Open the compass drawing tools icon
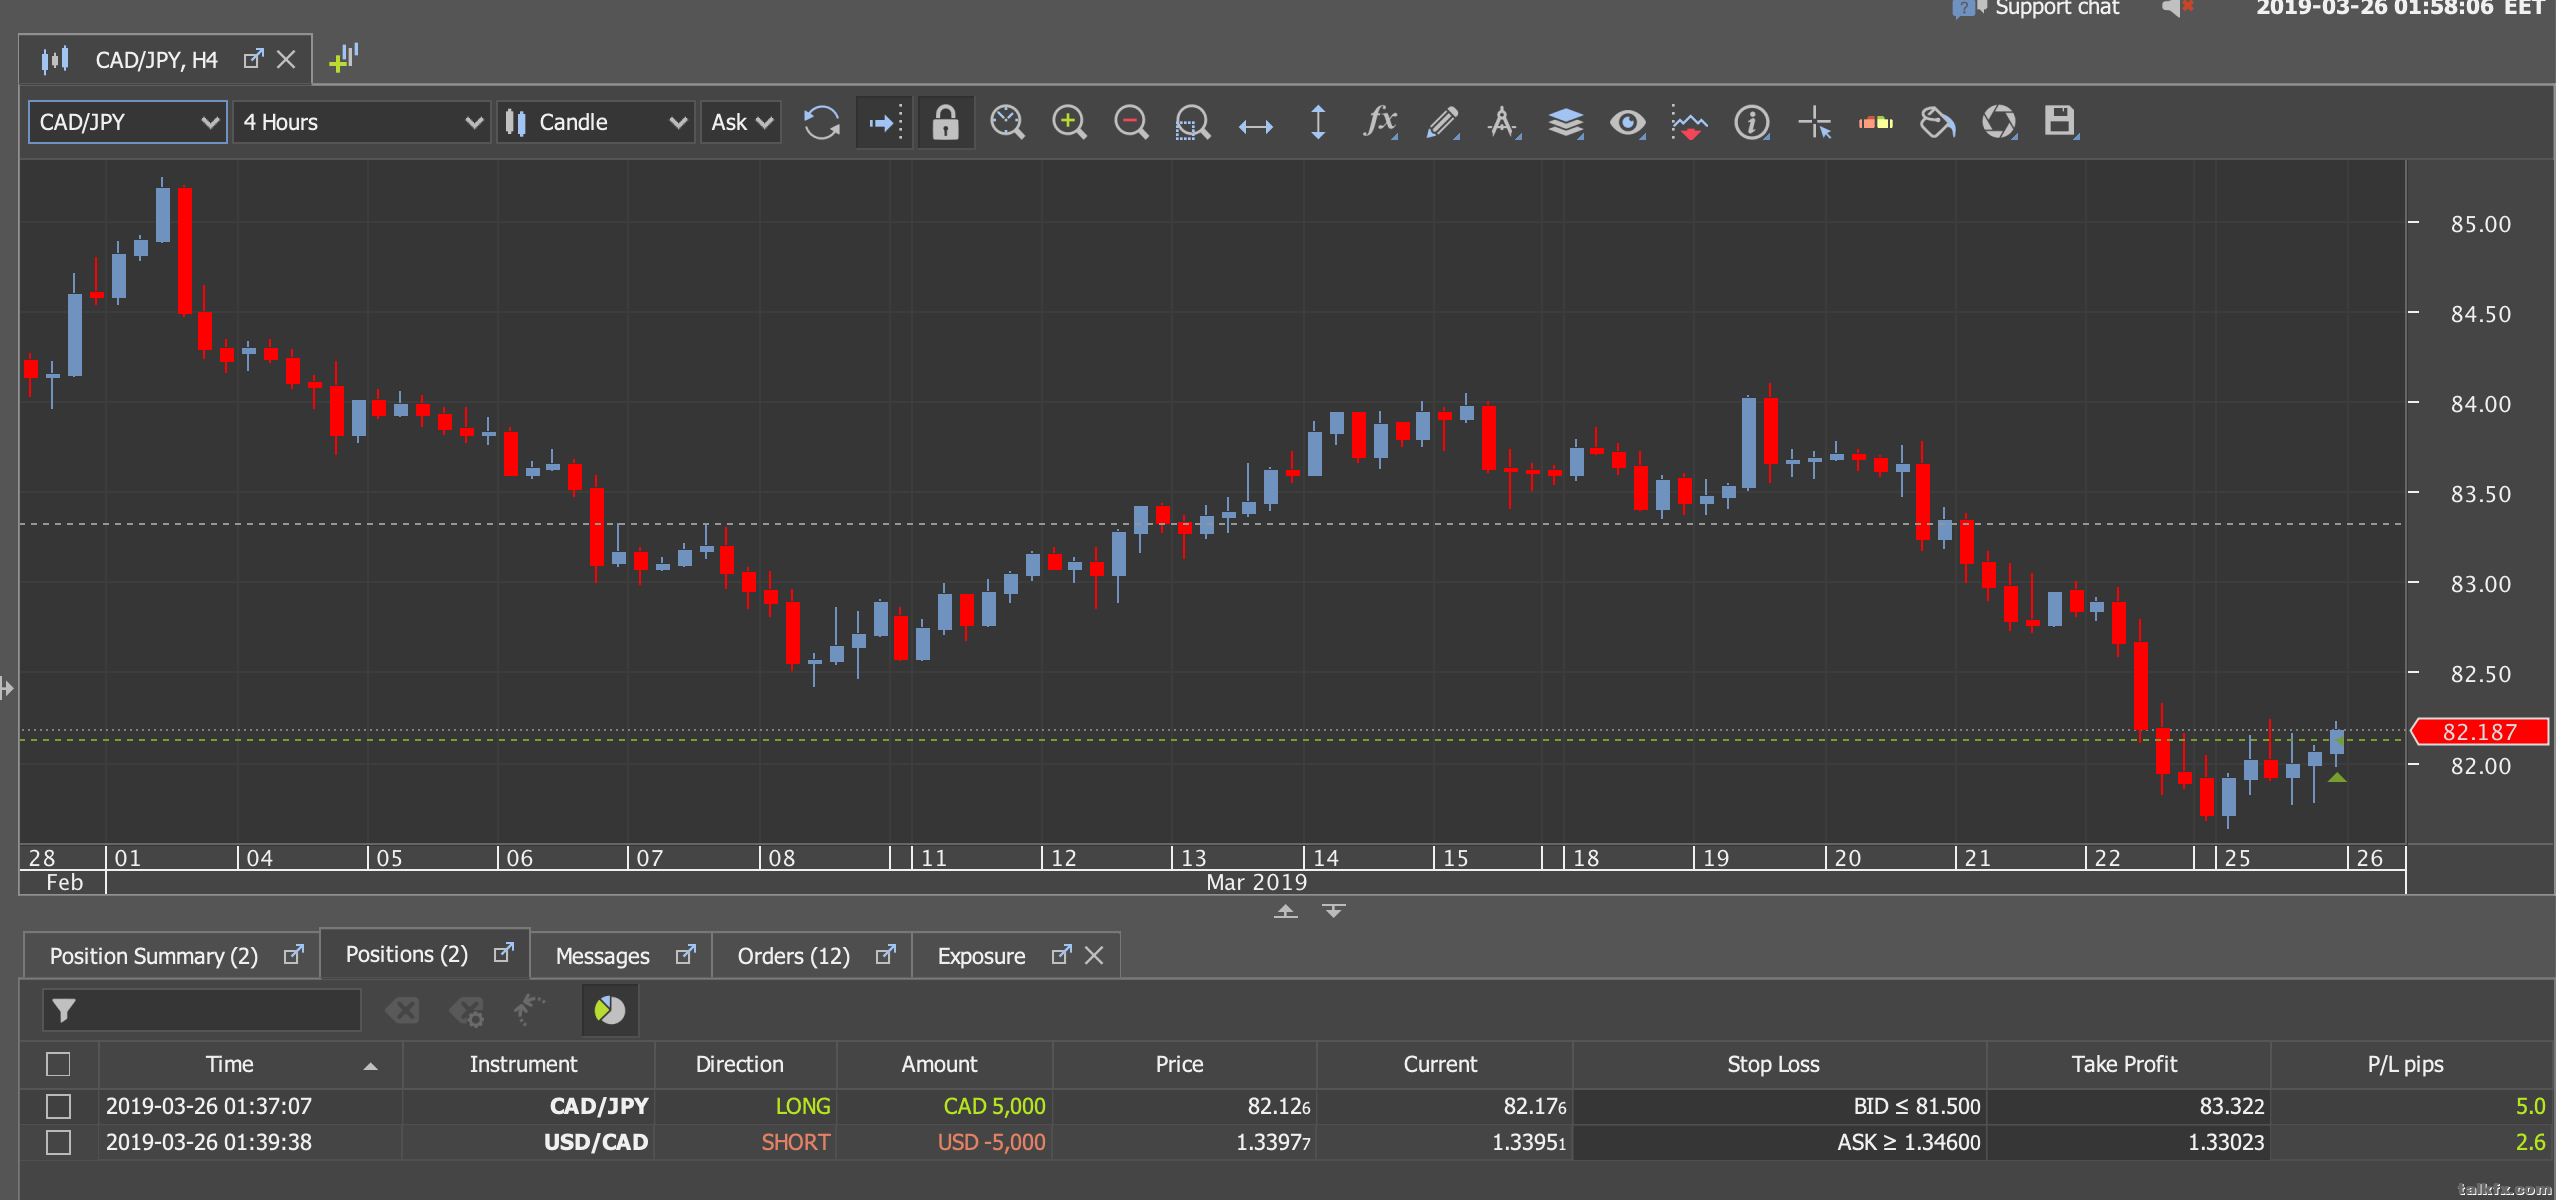Image resolution: width=2556 pixels, height=1200 pixels. pos(1503,123)
